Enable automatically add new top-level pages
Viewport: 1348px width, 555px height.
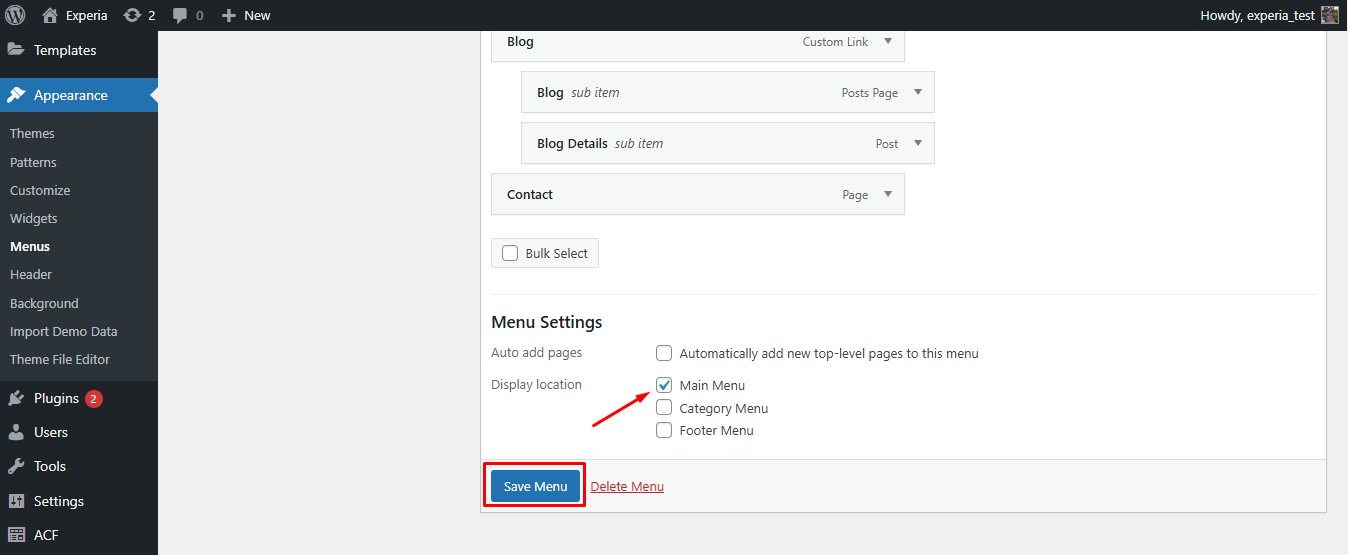click(664, 353)
